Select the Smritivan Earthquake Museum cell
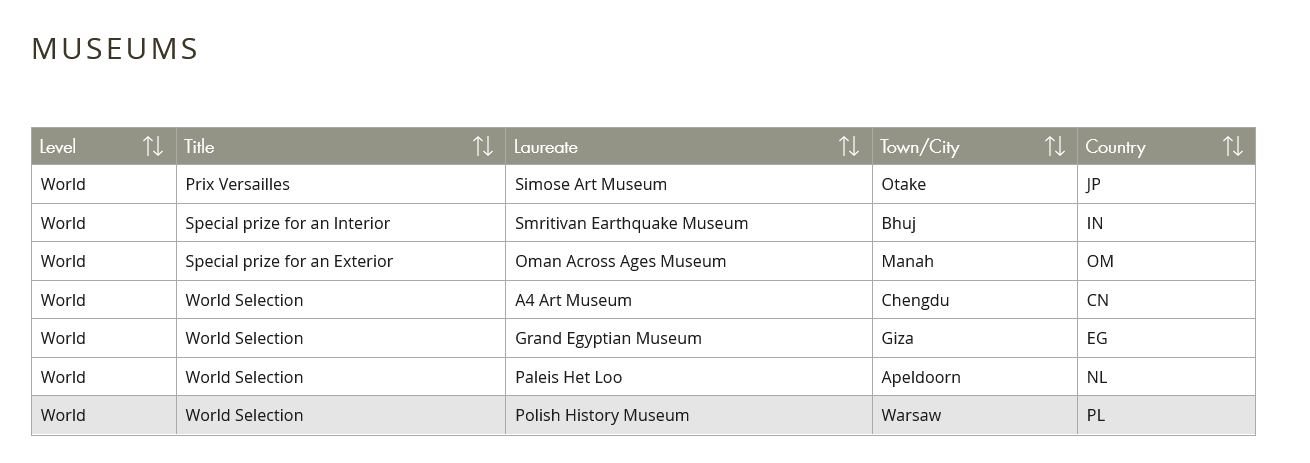The width and height of the screenshot is (1310, 463). point(631,223)
